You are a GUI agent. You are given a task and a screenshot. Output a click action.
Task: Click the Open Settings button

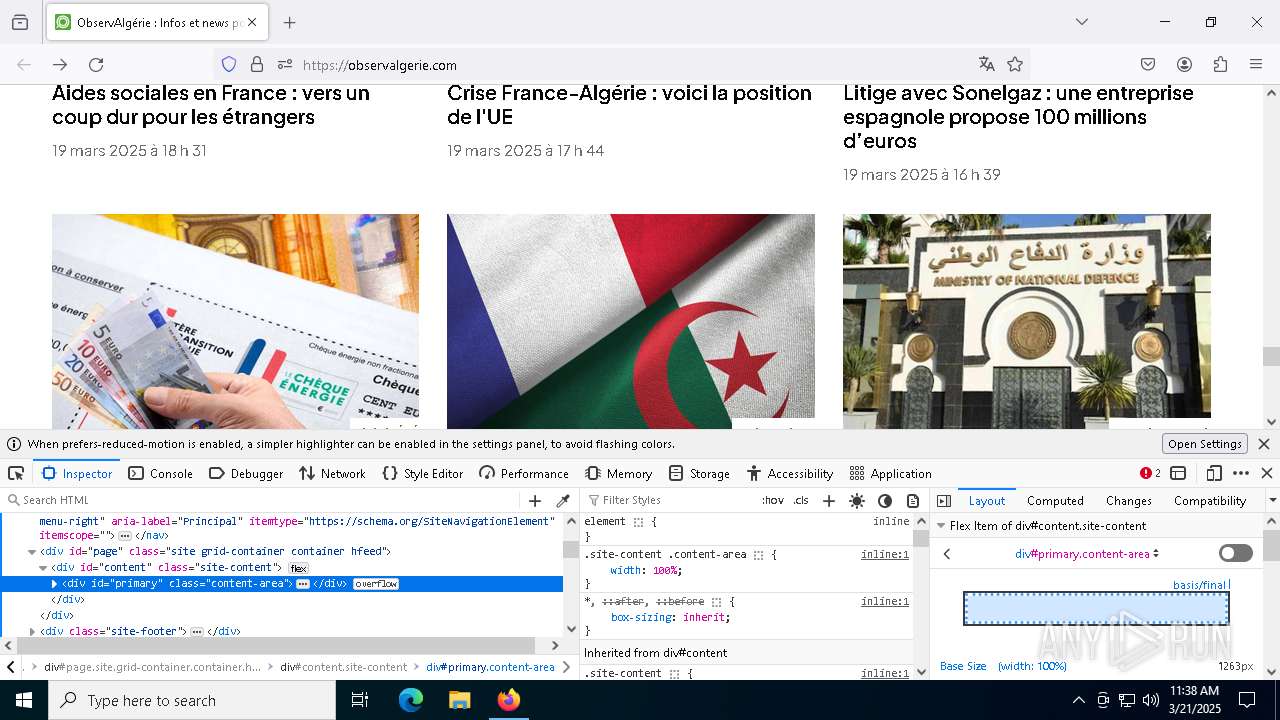(x=1204, y=444)
